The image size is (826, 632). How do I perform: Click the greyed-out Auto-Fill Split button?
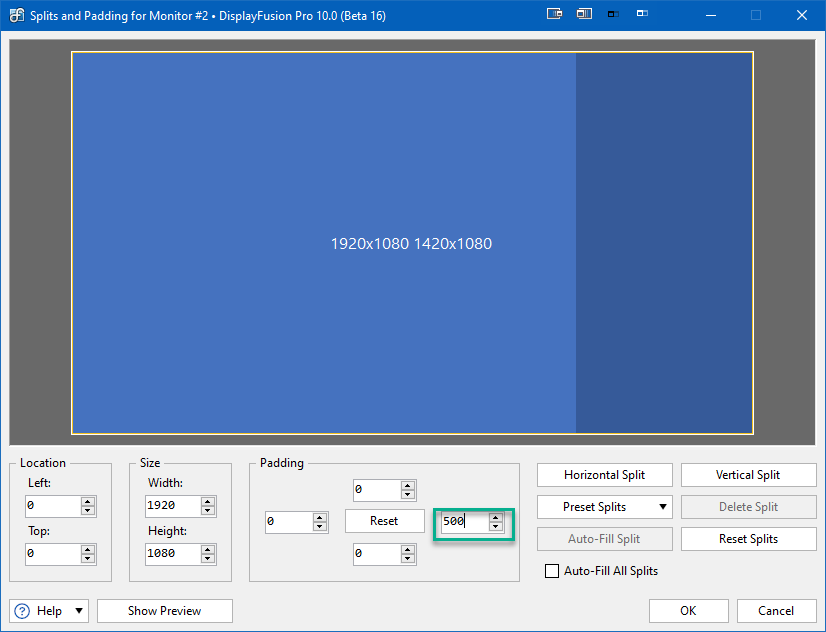tap(605, 539)
